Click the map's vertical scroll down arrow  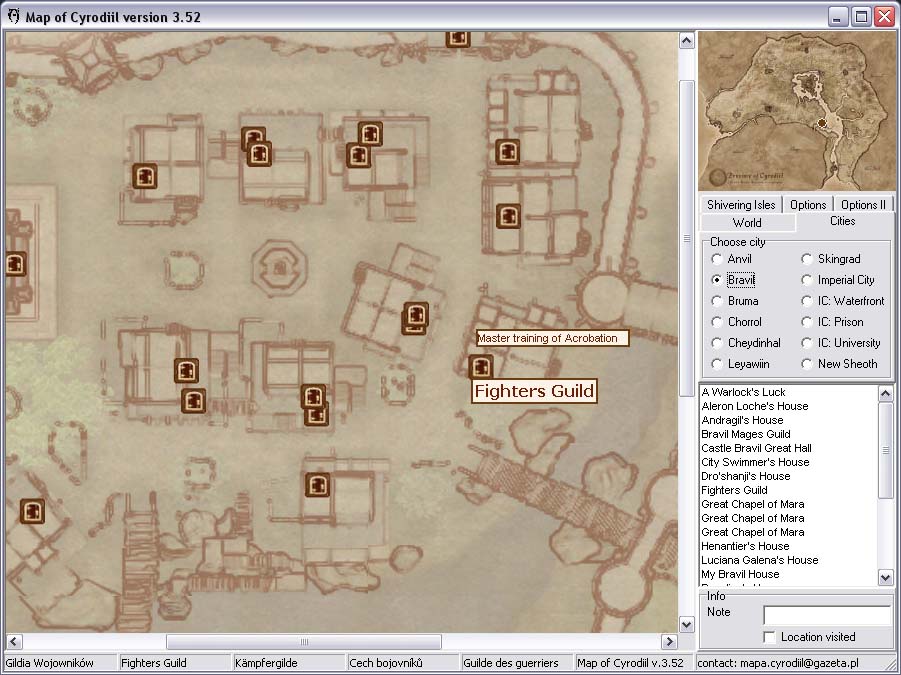(x=687, y=624)
